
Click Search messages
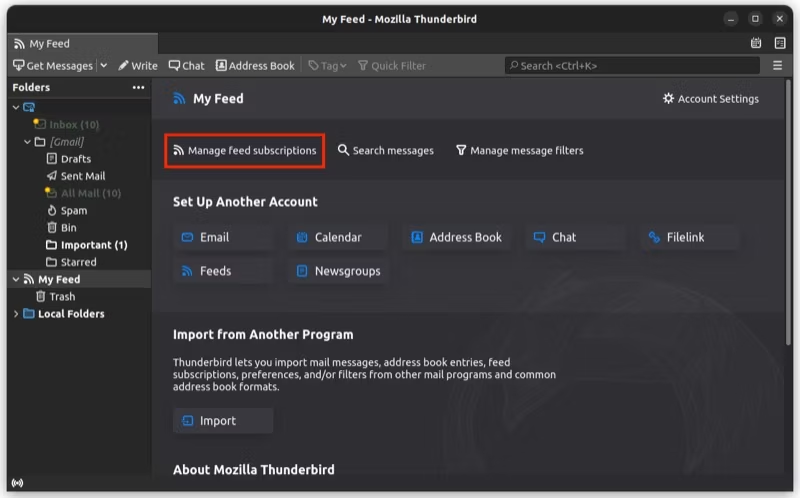(x=386, y=151)
